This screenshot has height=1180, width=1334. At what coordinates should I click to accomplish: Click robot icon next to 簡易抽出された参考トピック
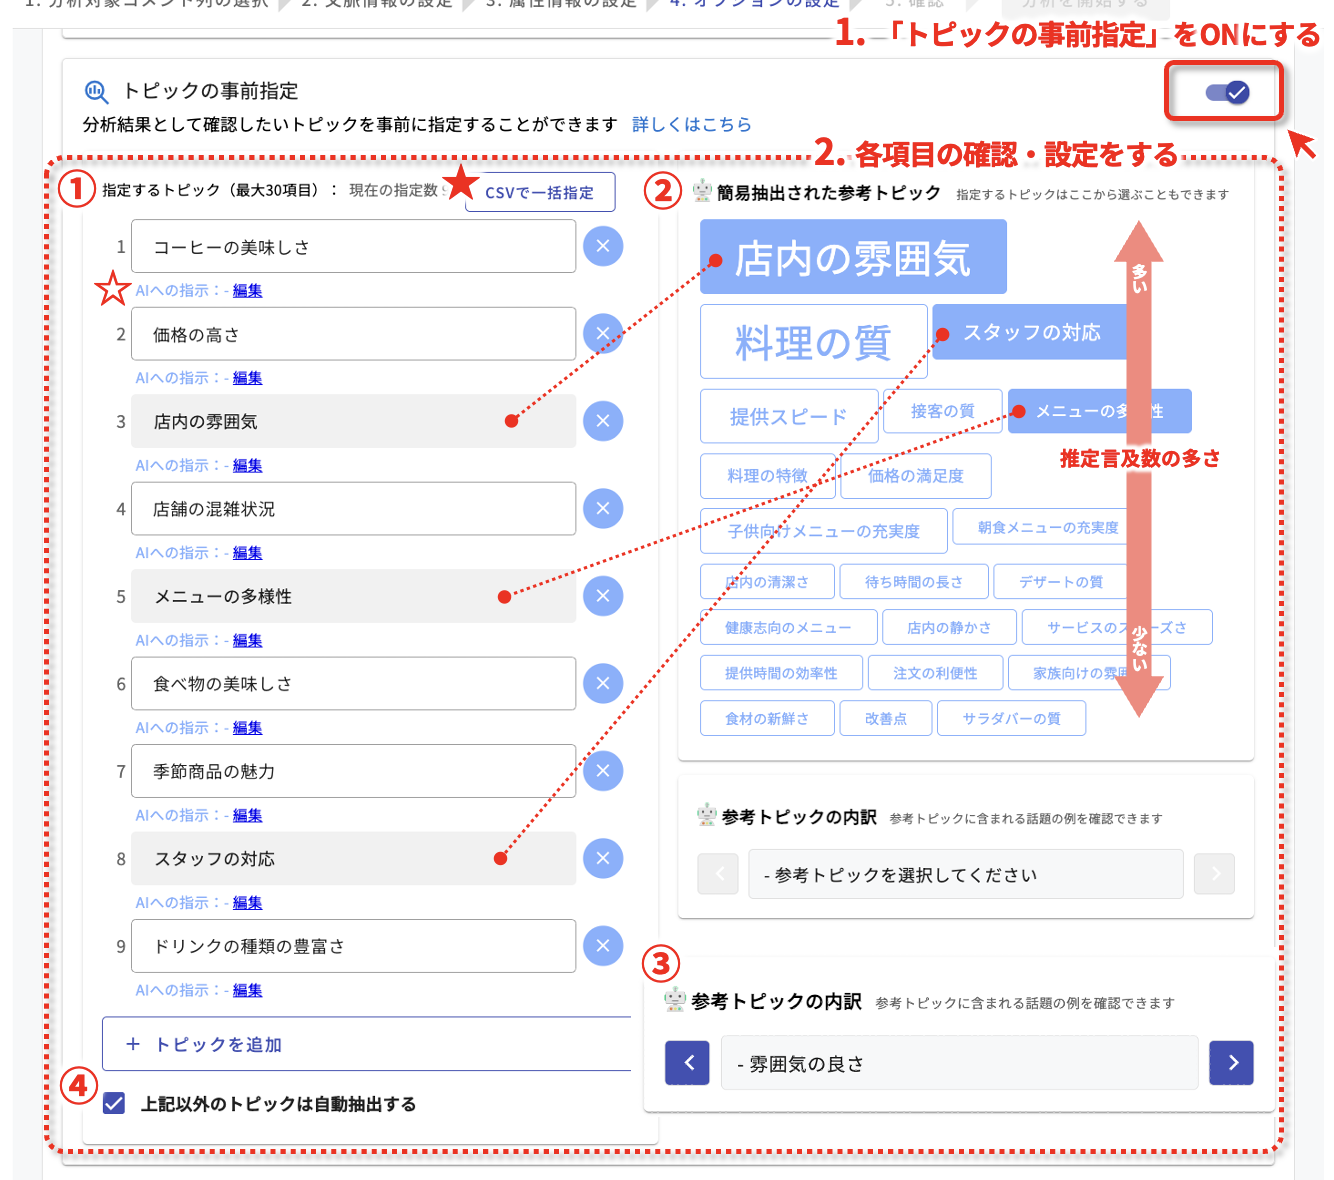pos(701,192)
